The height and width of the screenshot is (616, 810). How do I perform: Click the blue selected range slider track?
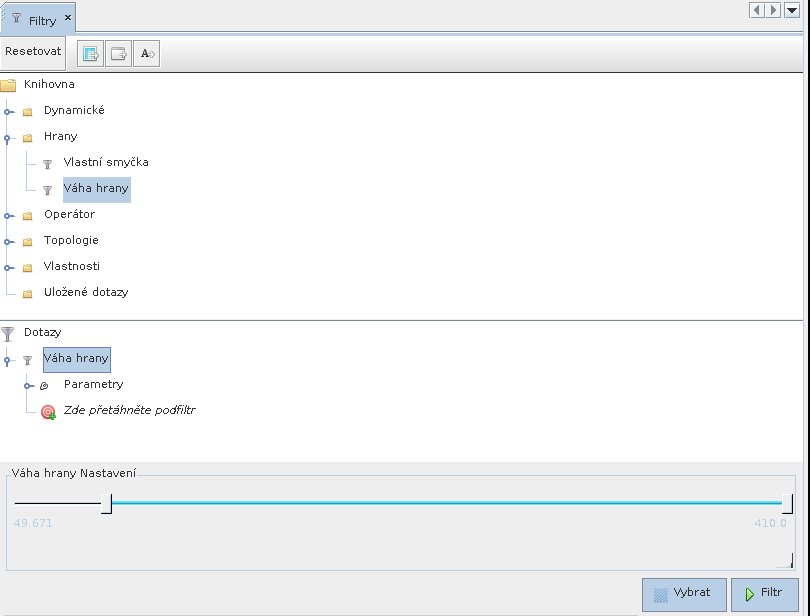coord(447,503)
